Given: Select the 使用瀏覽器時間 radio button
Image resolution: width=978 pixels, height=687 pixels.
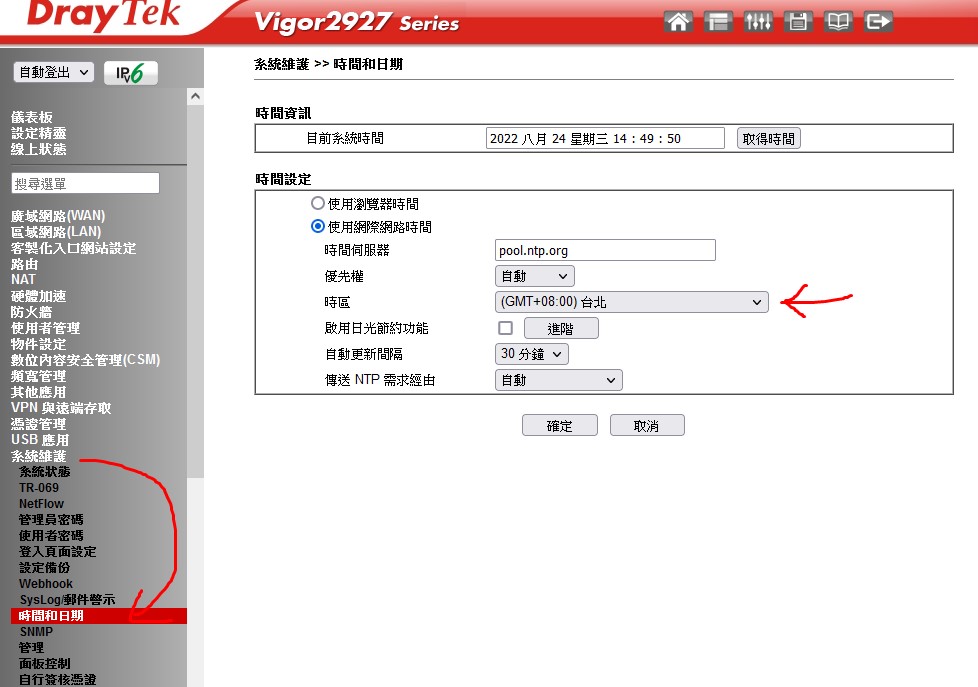Looking at the screenshot, I should (318, 203).
